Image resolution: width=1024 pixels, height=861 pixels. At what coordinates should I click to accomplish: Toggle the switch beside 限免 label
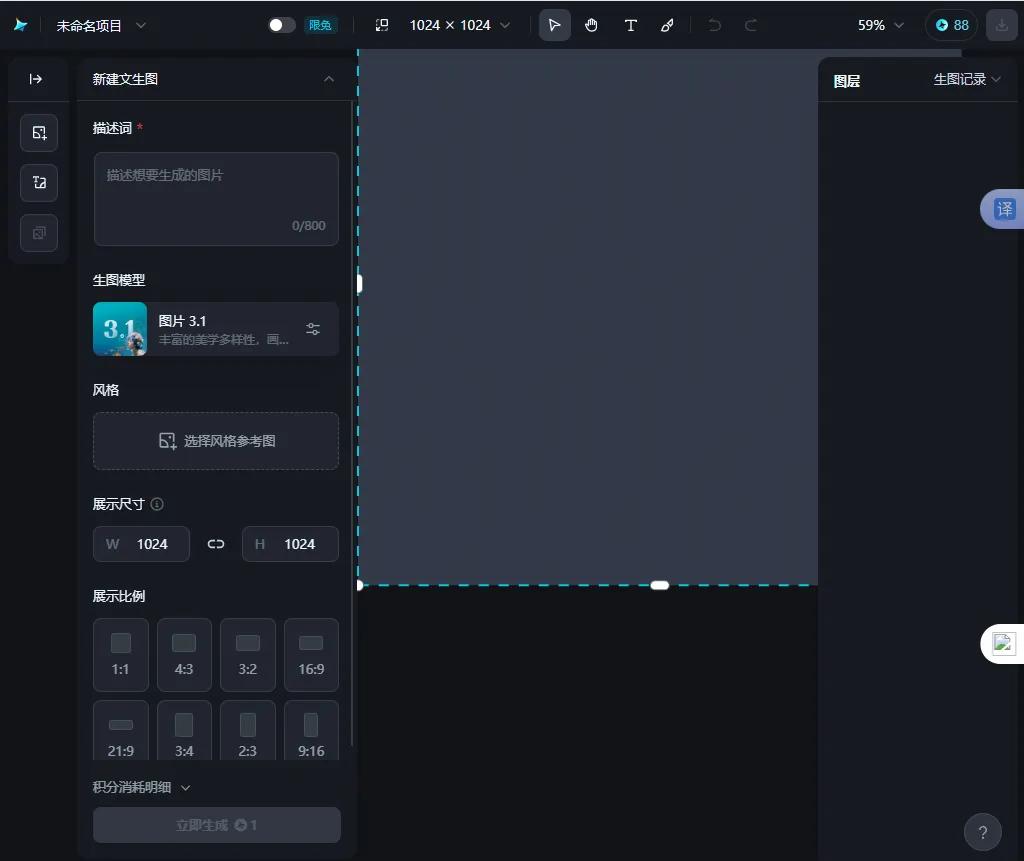point(282,25)
